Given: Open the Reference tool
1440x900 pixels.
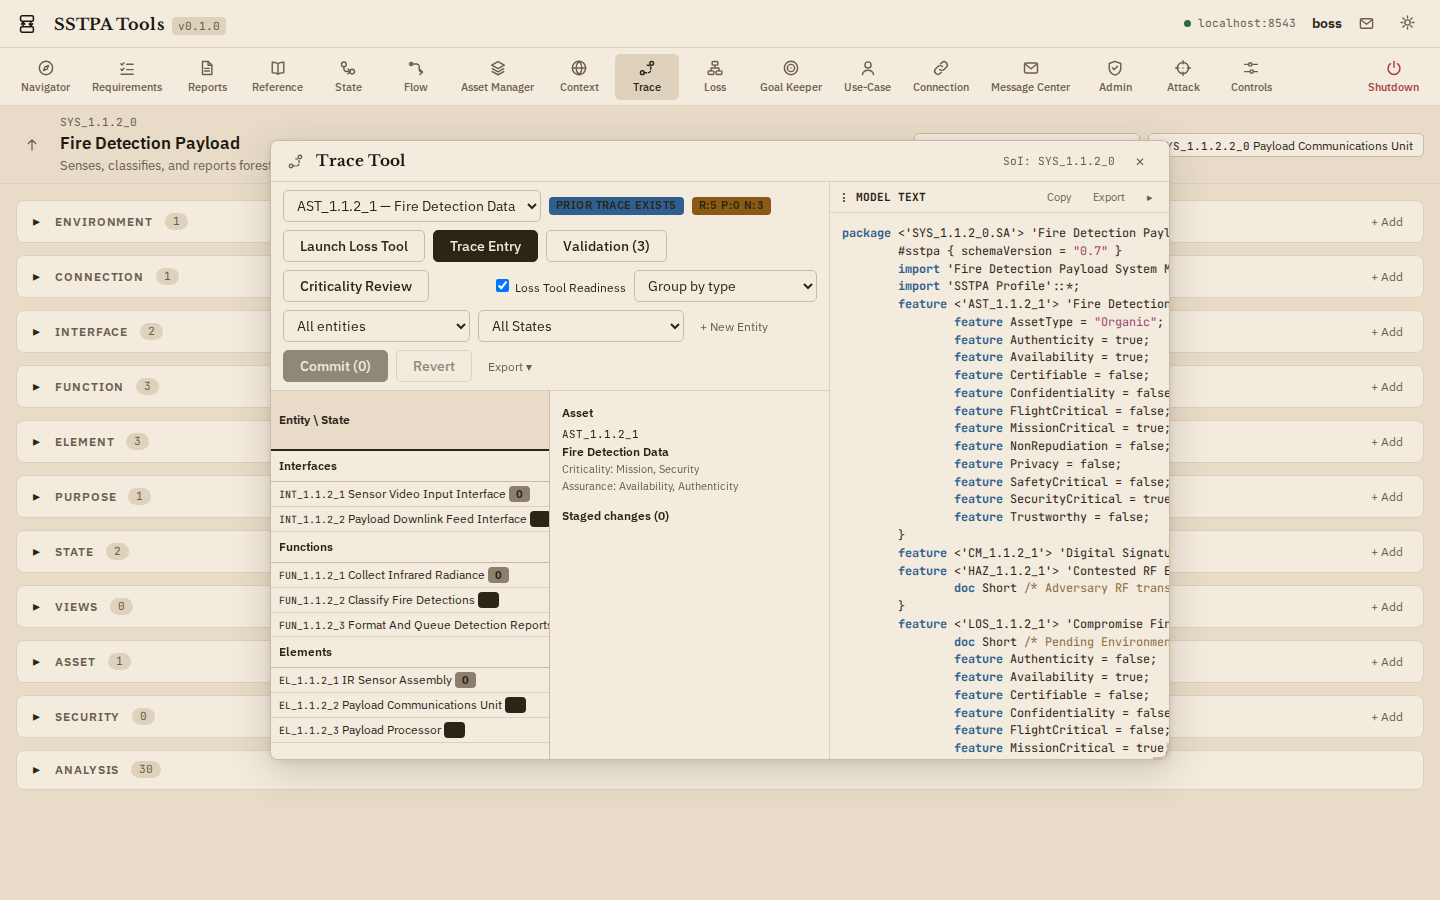Looking at the screenshot, I should (278, 77).
